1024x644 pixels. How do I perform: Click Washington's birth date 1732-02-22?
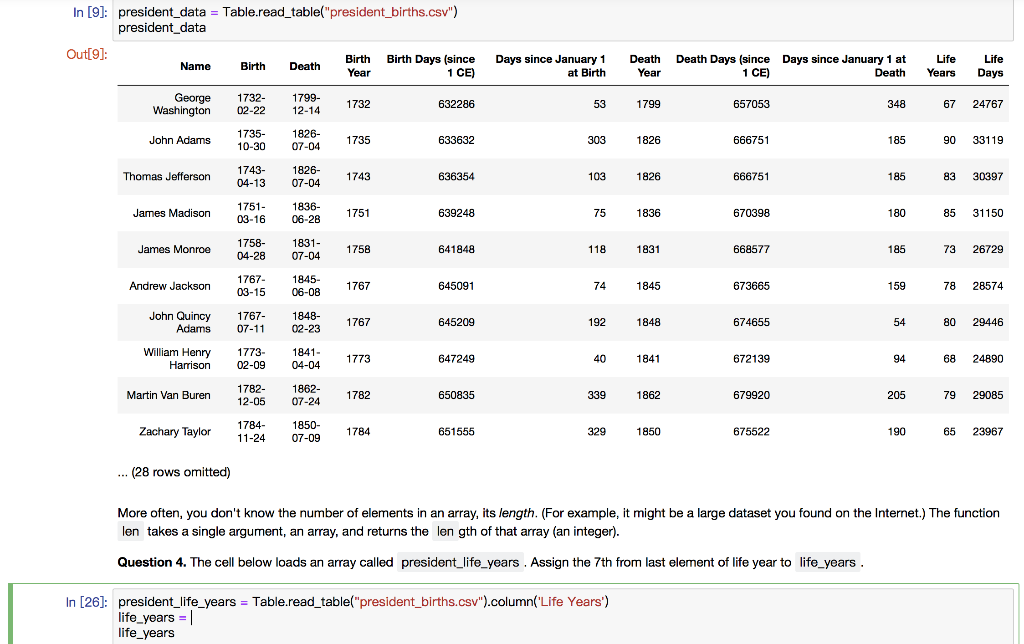point(251,104)
